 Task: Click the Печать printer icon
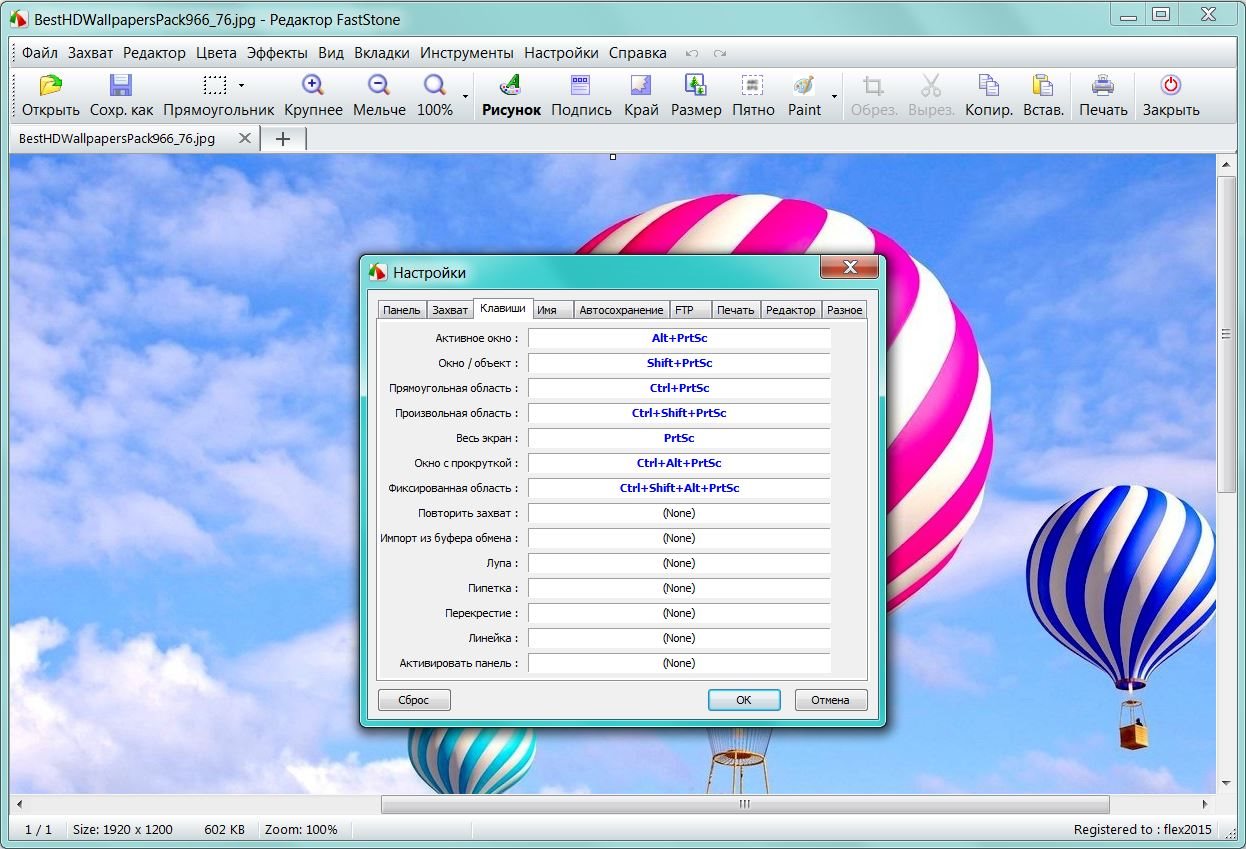[1102, 86]
